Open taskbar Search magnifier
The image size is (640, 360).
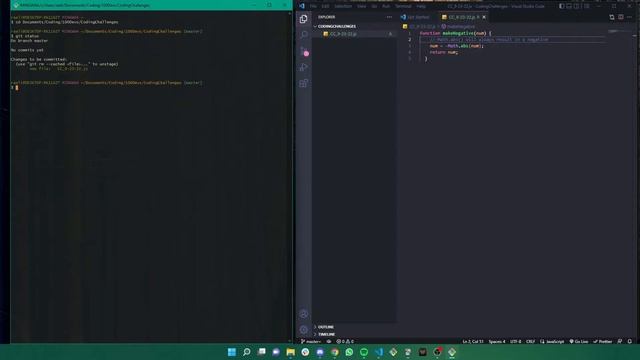pos(247,352)
